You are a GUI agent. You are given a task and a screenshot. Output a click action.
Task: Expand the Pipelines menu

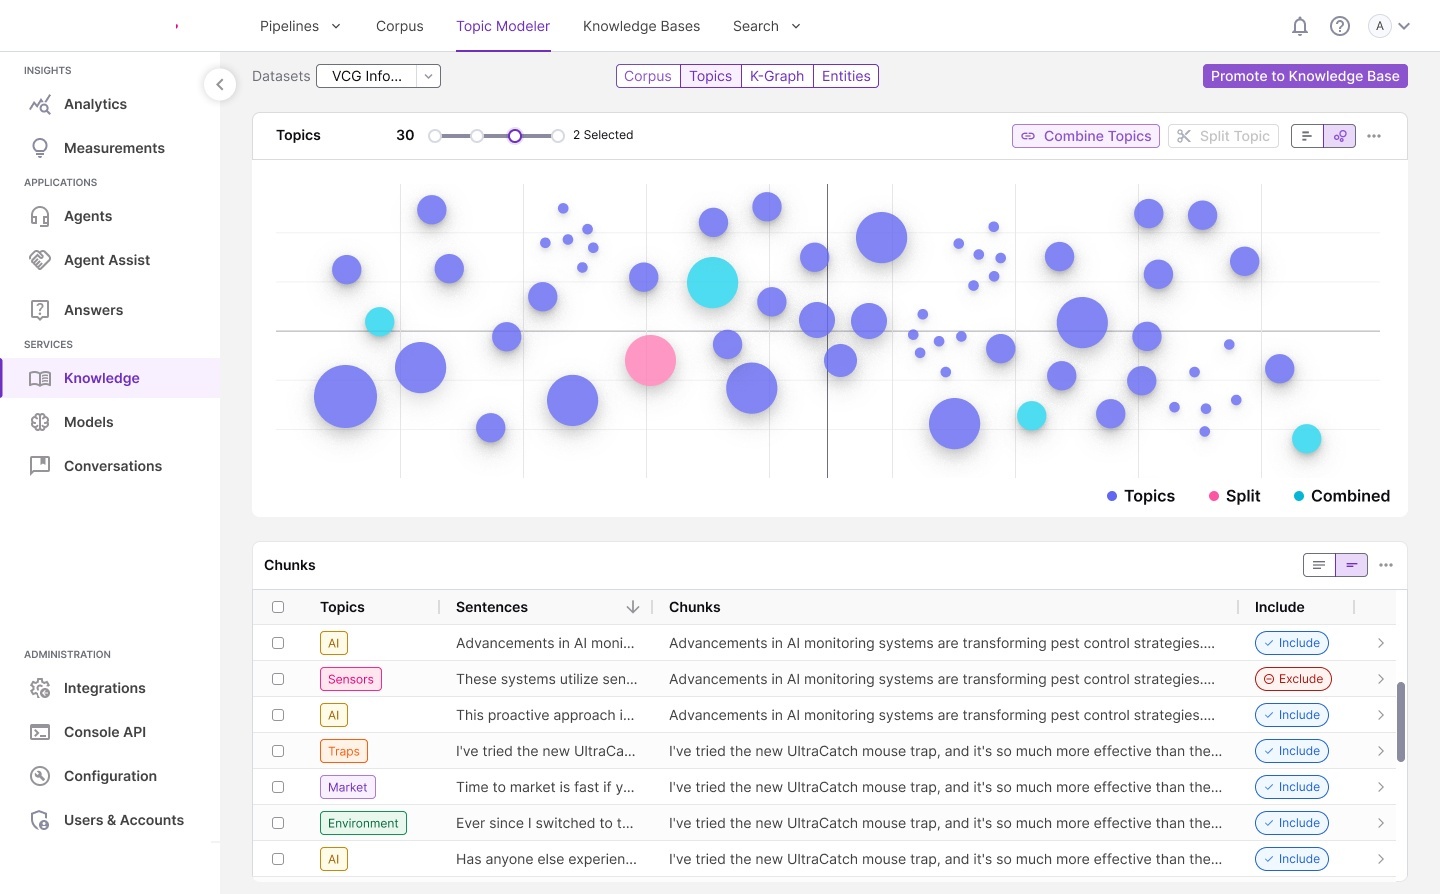tap(300, 26)
